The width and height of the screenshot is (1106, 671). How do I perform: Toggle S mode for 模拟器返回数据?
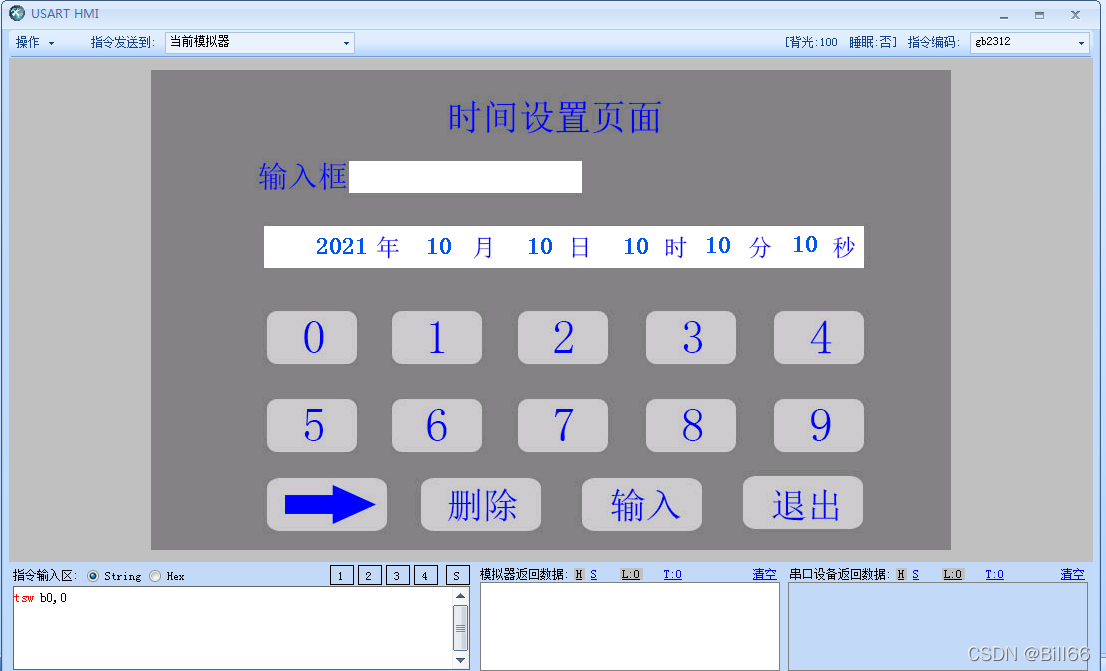(594, 574)
